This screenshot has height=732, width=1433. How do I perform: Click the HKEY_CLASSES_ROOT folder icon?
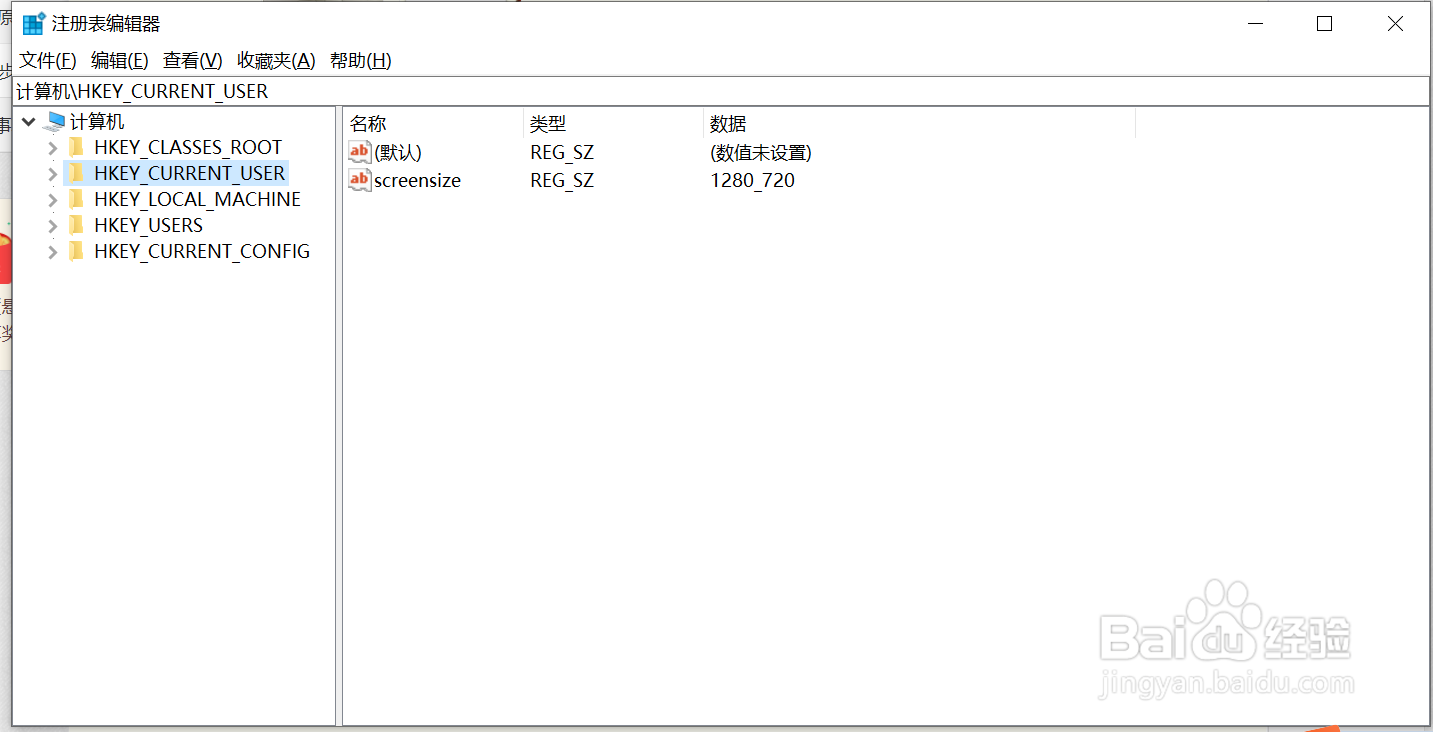[x=76, y=147]
